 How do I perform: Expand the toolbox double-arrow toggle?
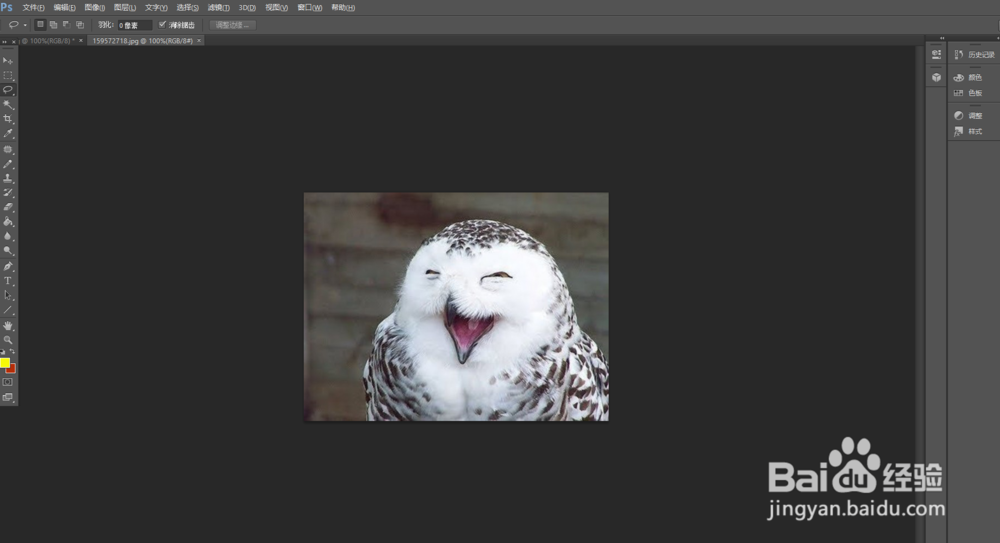(x=4, y=42)
